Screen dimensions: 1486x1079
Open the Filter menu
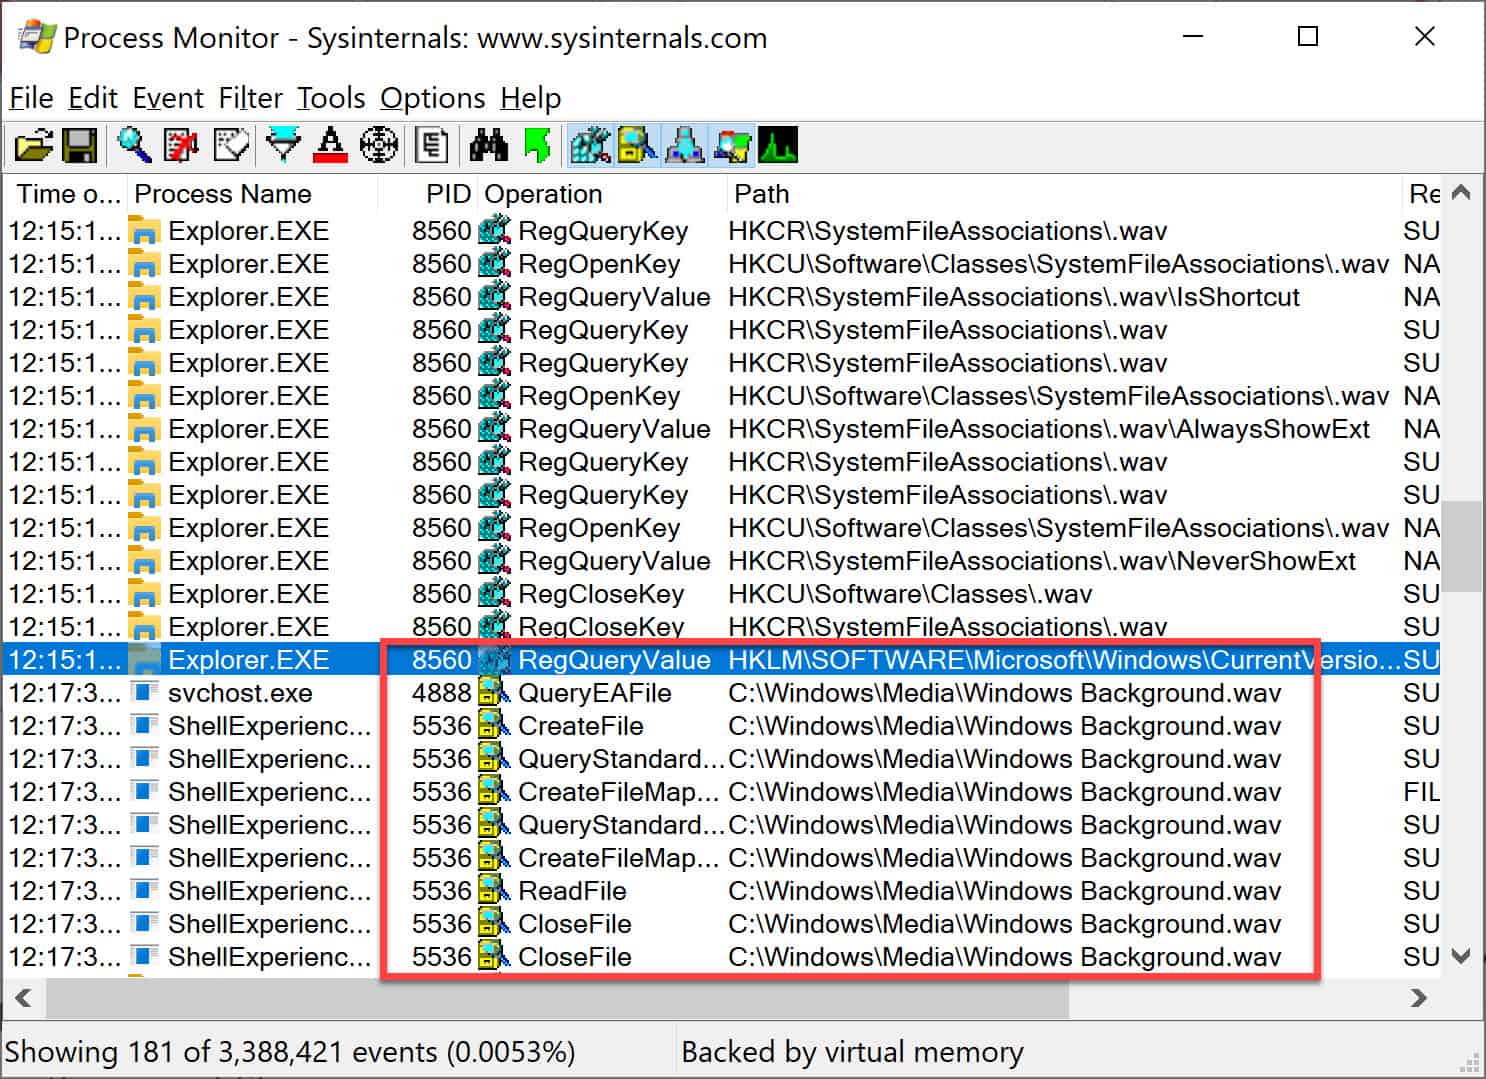[251, 98]
